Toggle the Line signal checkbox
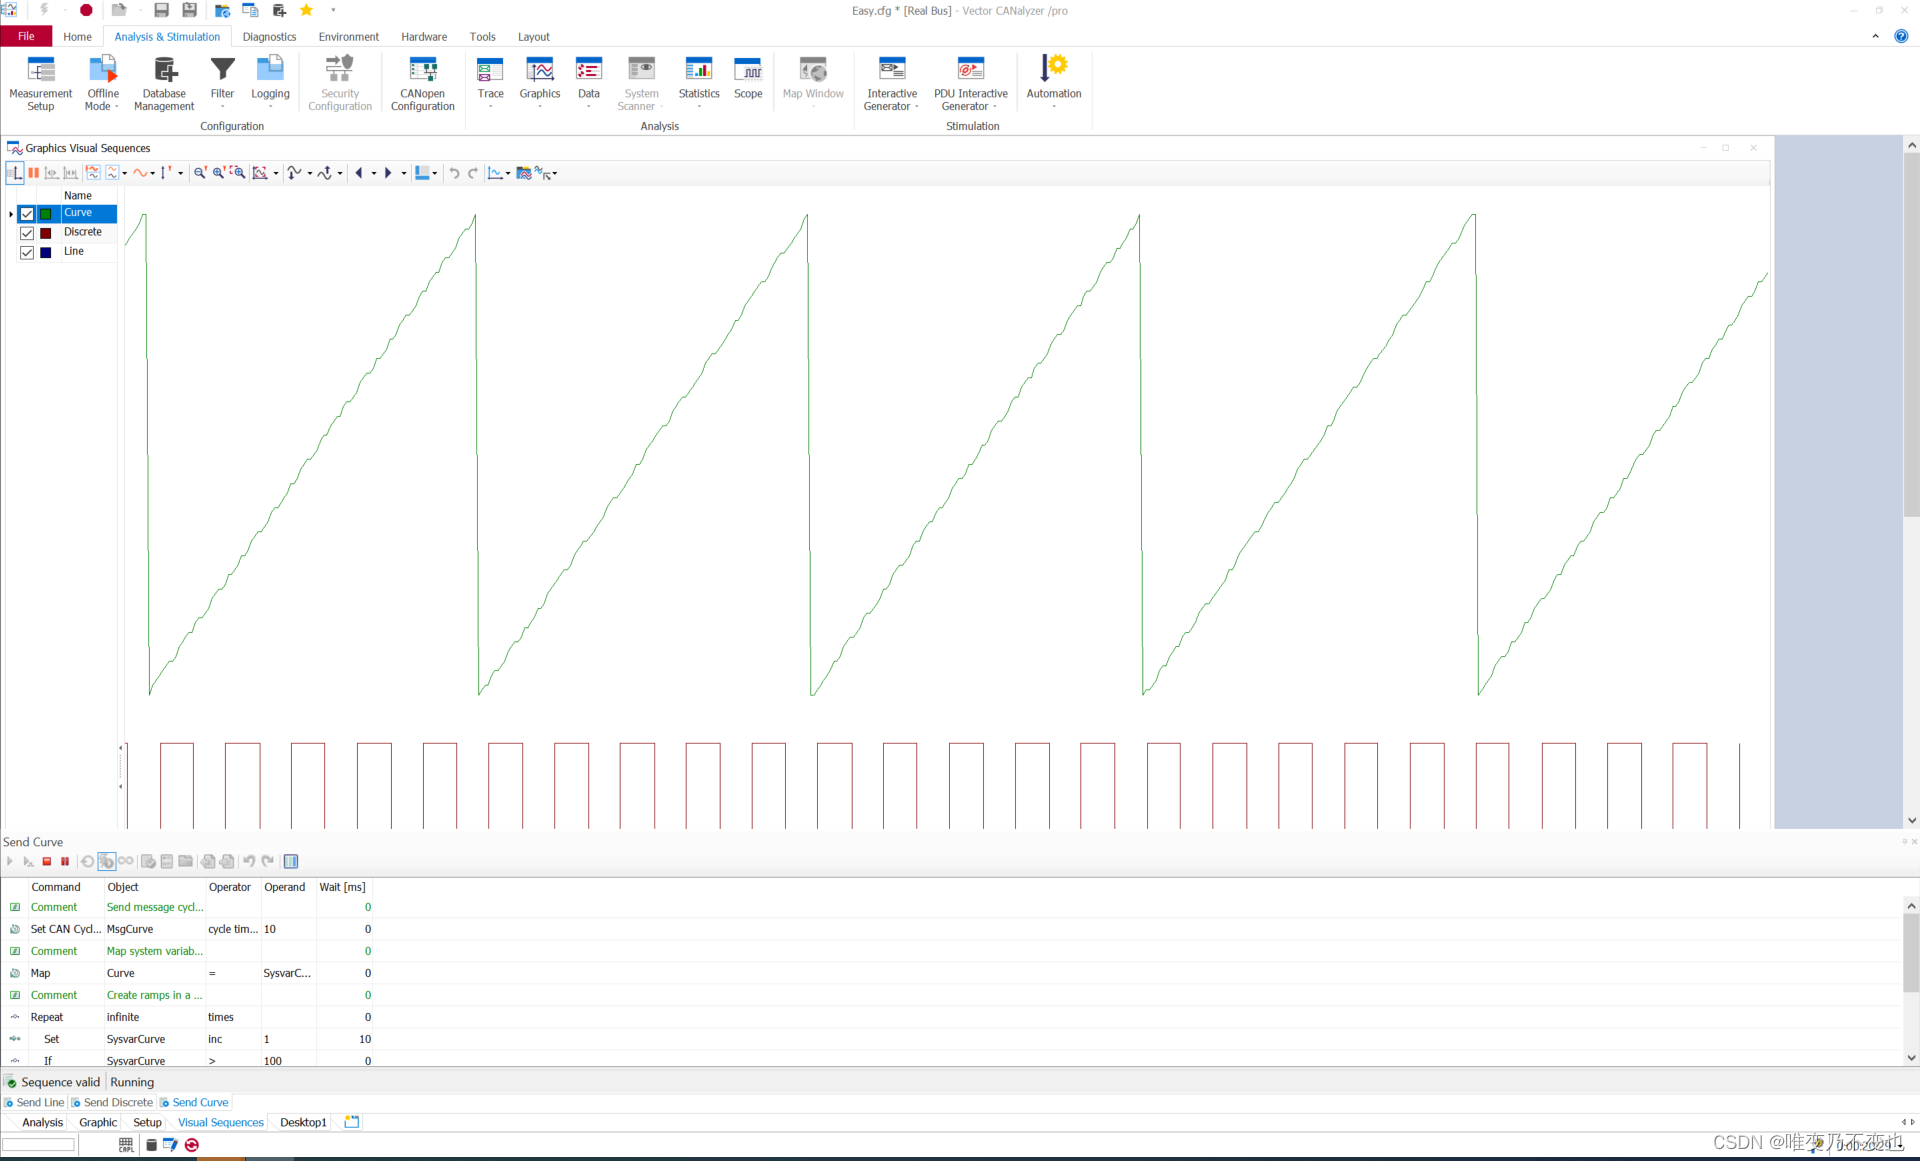The width and height of the screenshot is (1920, 1161). coord(27,252)
